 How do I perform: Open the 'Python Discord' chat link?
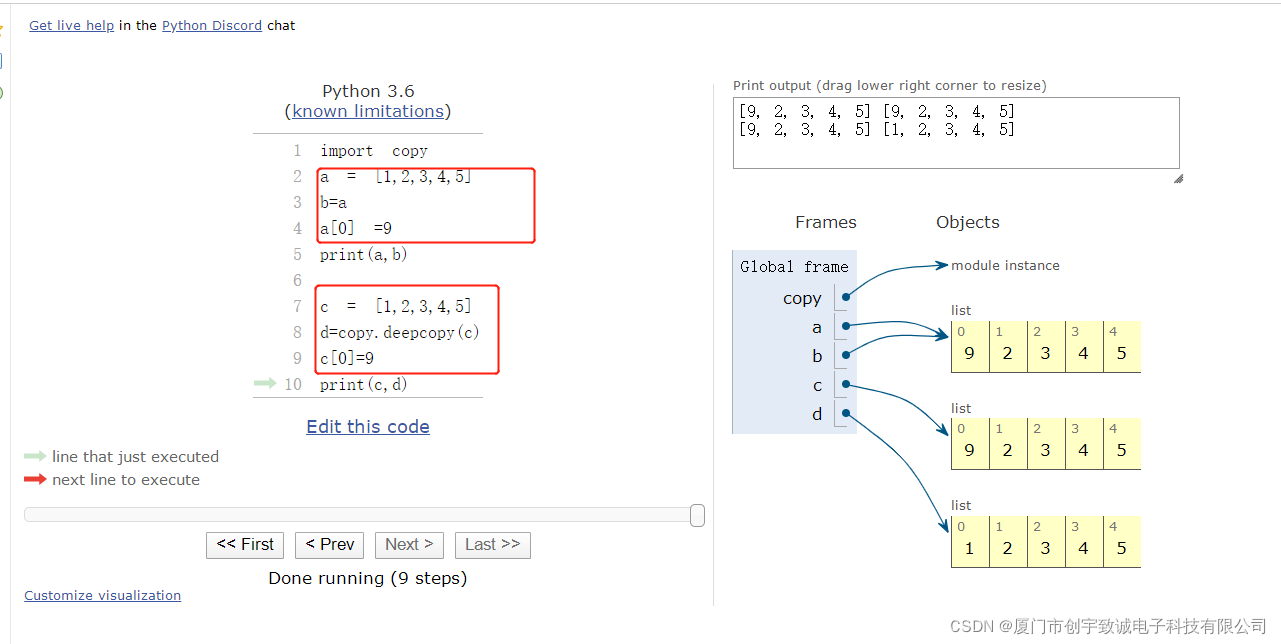[211, 25]
